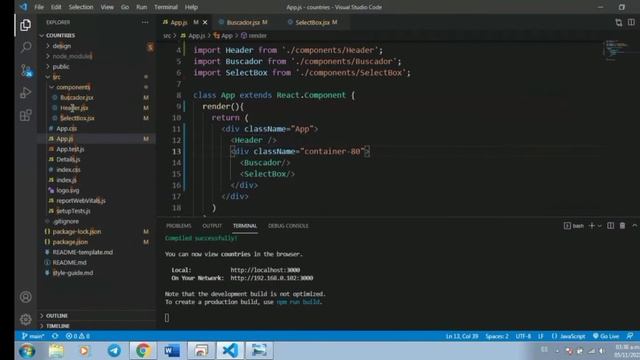Screen dimensions: 640x360
Task: Open Explorer more actions ellipsis
Action: [145, 22]
